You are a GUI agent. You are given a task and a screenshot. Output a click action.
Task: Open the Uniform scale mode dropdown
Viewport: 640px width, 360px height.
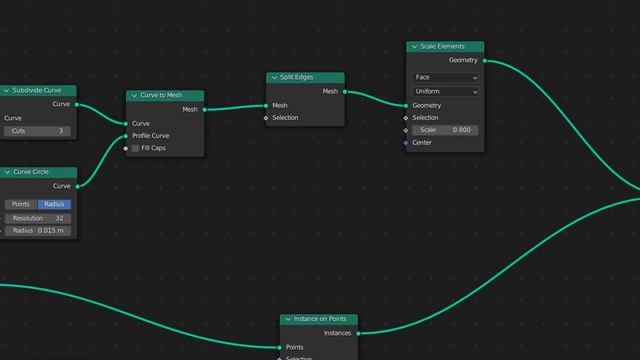click(x=445, y=91)
